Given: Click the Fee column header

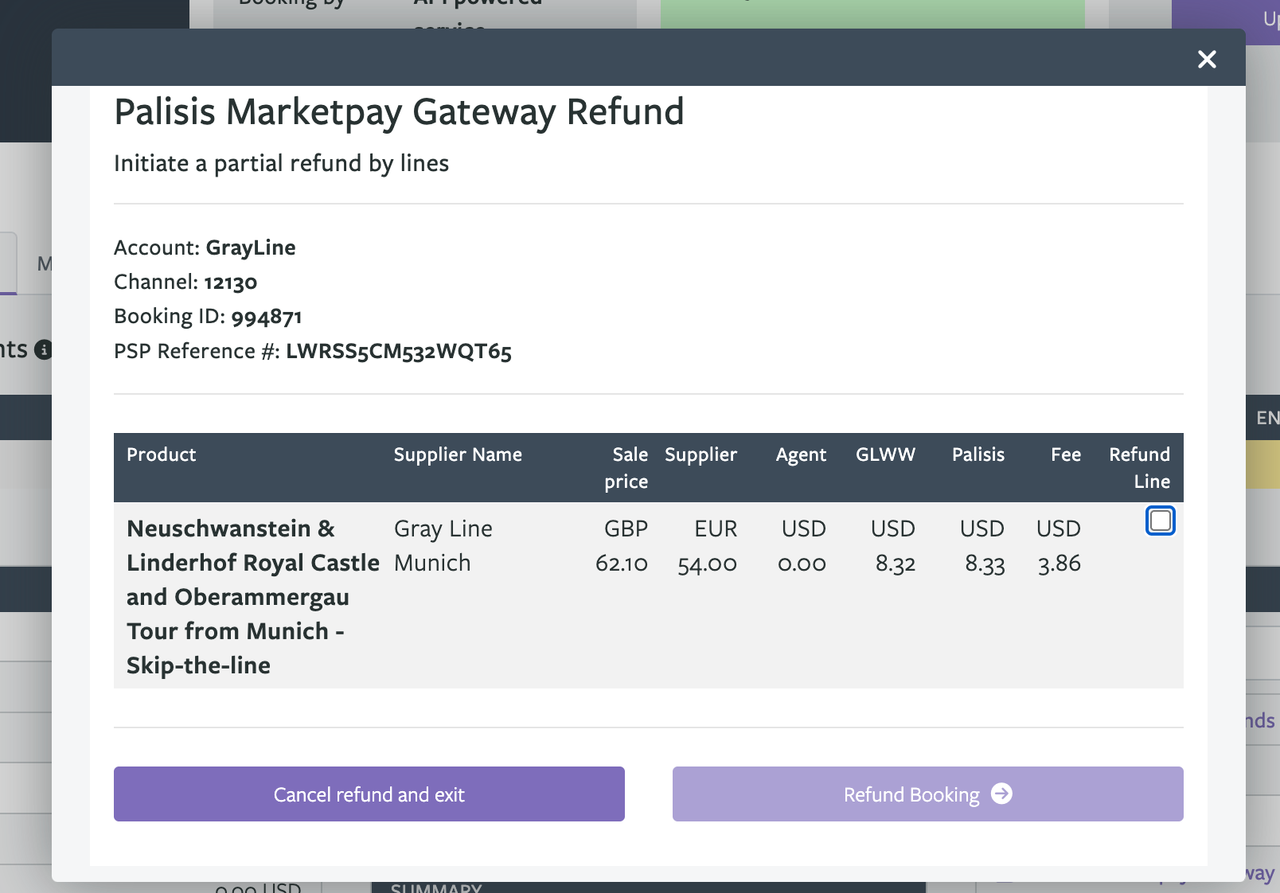Looking at the screenshot, I should (x=1066, y=454).
